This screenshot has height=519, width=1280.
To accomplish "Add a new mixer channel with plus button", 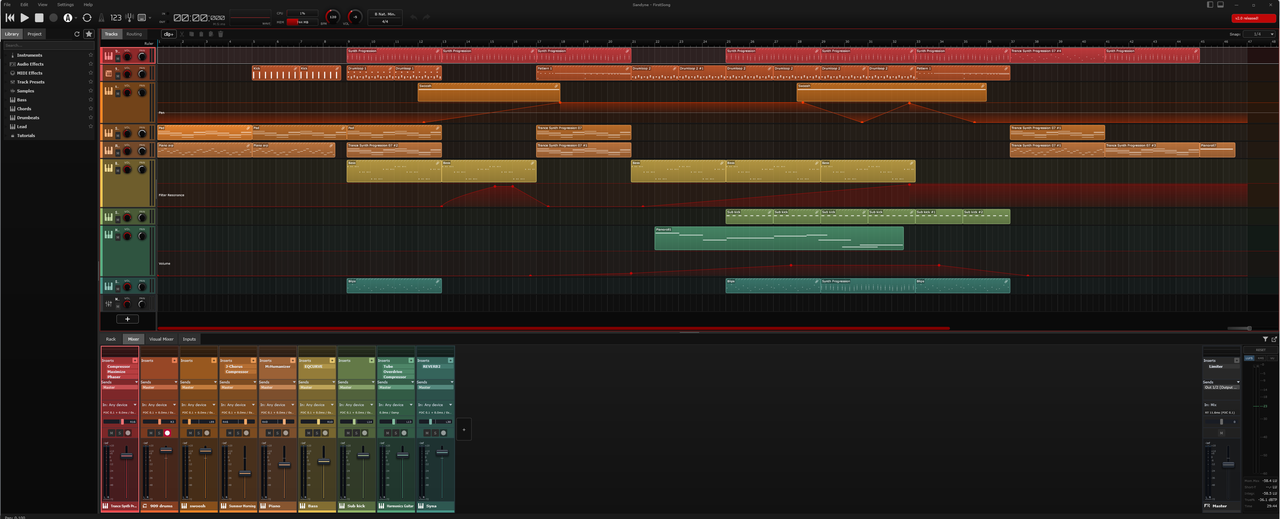I will click(463, 429).
